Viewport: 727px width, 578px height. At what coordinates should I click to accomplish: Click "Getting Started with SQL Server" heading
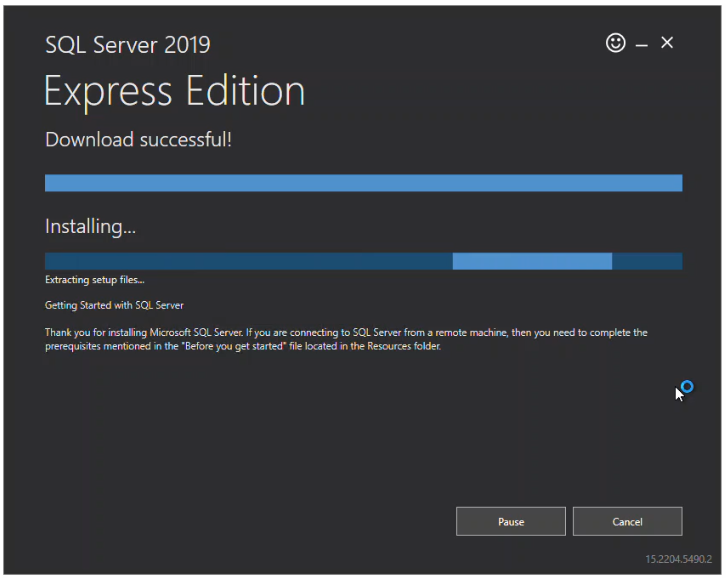coord(114,305)
